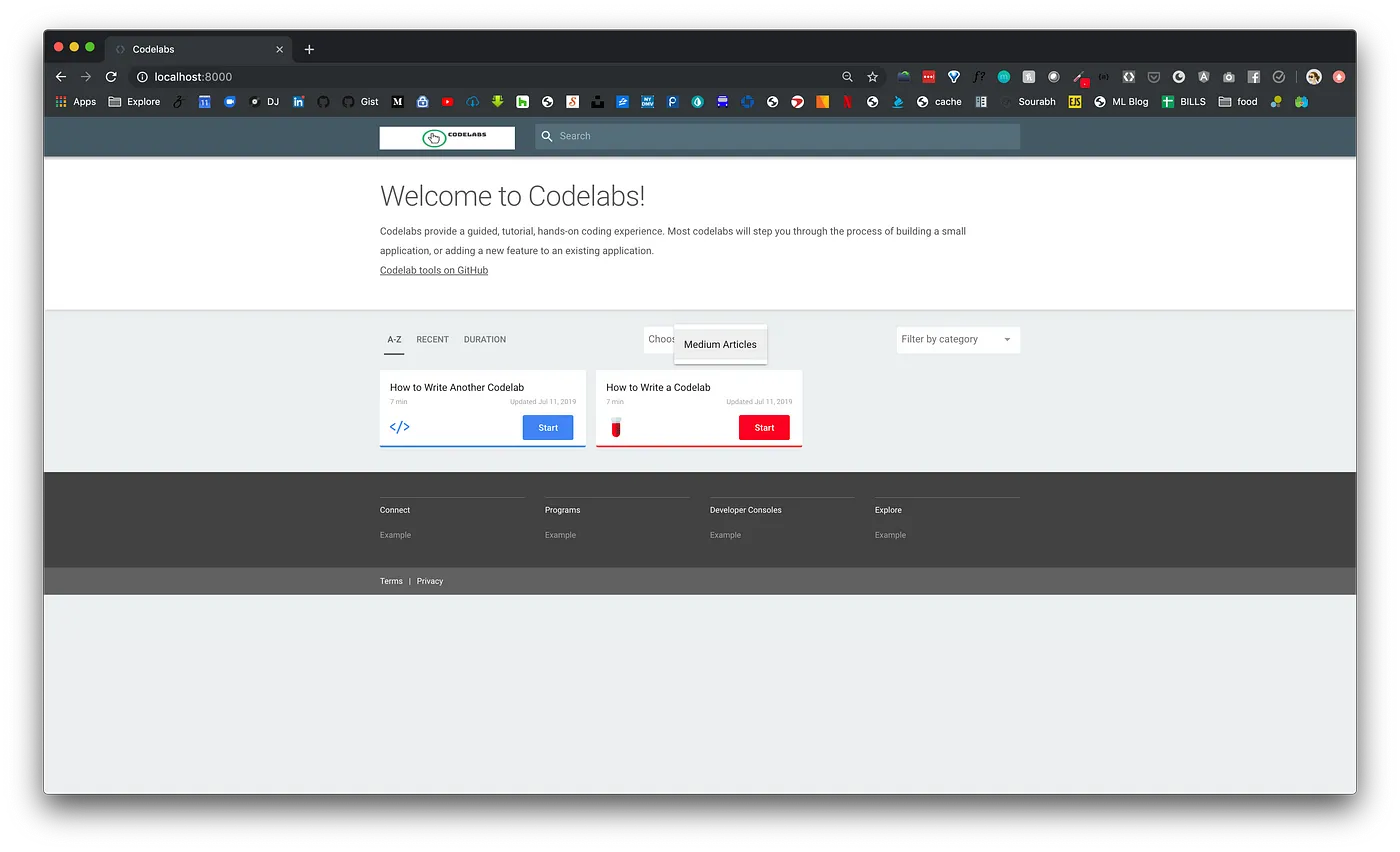Click the test tube icon on codelab card
Viewport: 1400px width, 852px height.
point(616,428)
